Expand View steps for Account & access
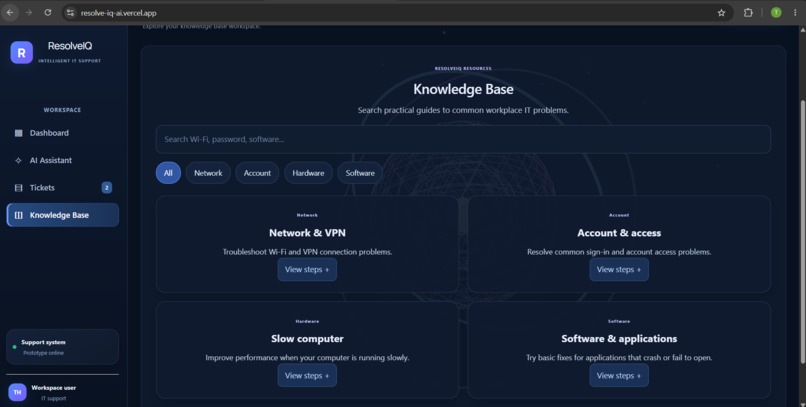 pos(619,270)
